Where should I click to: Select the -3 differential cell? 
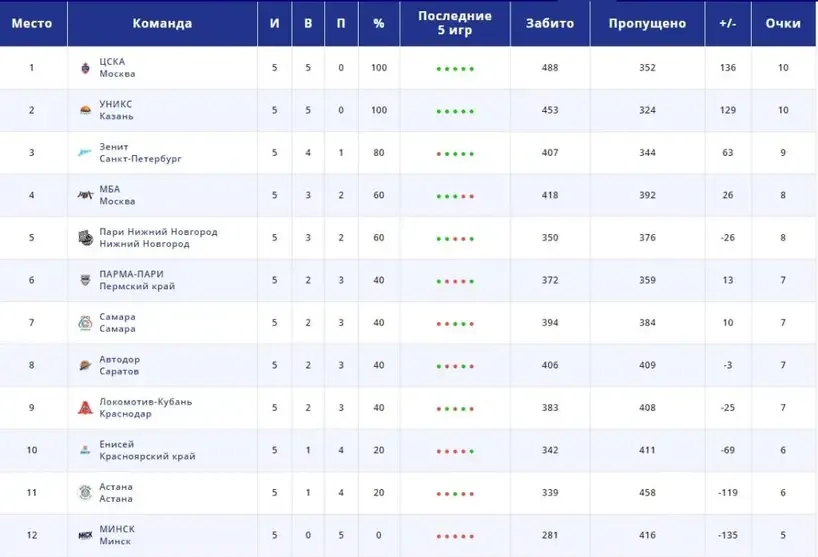728,365
